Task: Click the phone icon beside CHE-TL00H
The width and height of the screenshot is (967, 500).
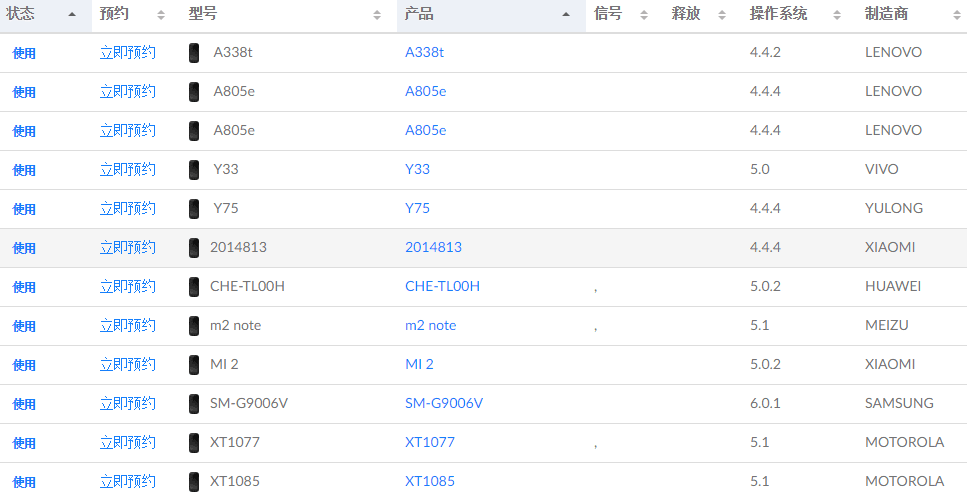Action: click(x=194, y=287)
